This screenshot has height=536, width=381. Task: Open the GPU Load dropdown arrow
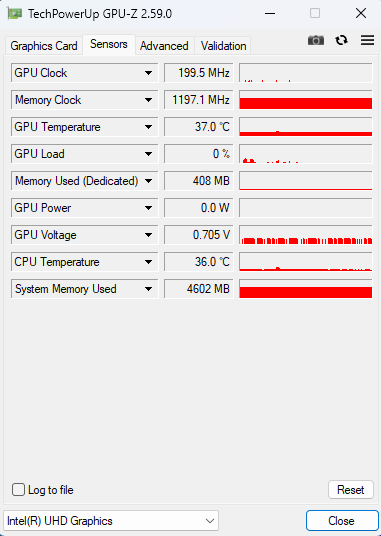(148, 154)
